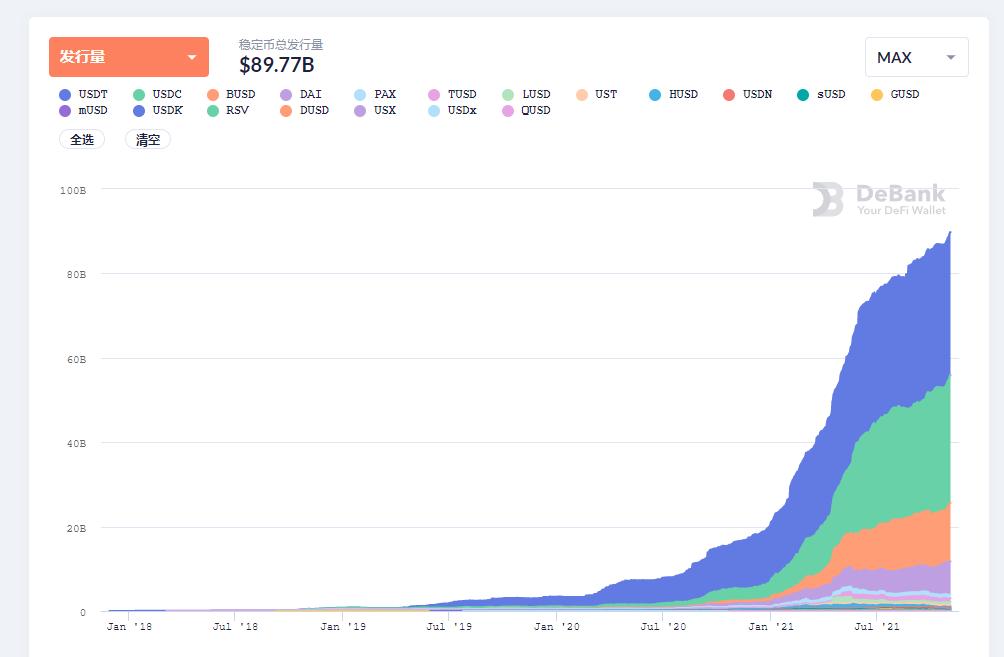Click the BUSD orange legend dot
Viewport: 1004px width, 657px height.
(213, 95)
